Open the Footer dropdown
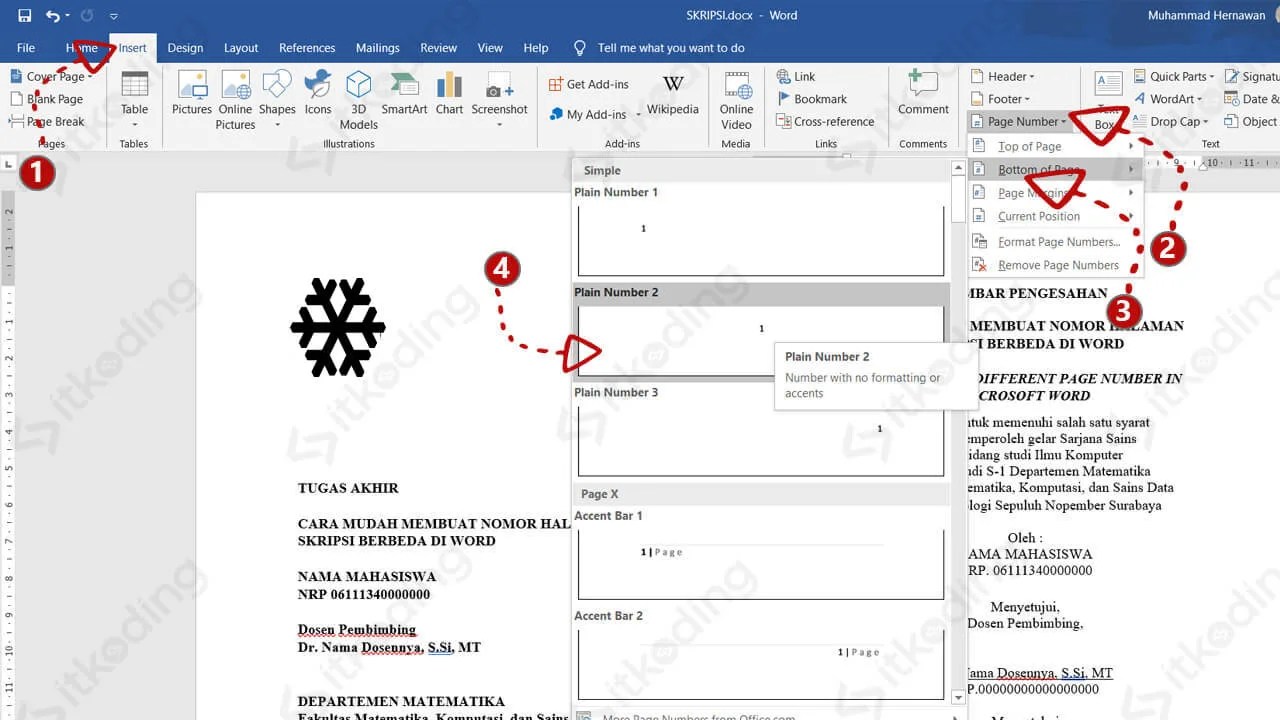 1001,99
